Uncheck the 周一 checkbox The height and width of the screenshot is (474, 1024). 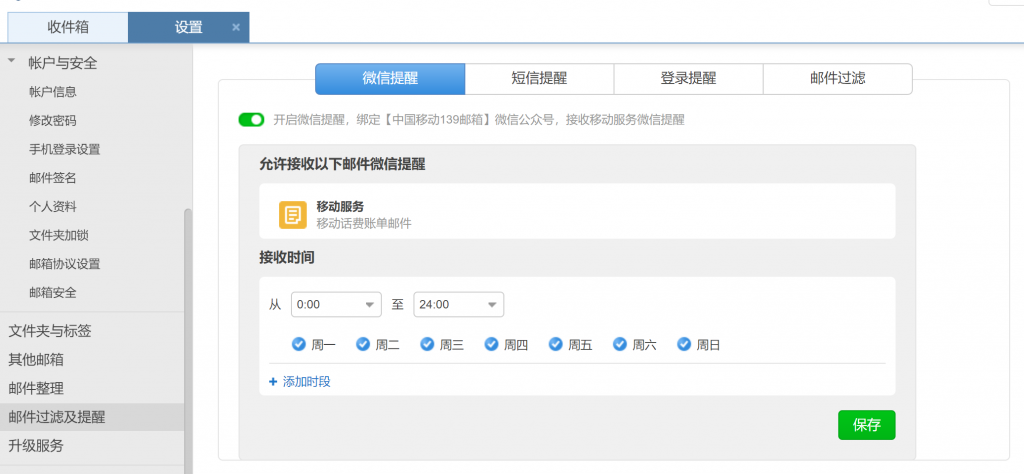(298, 344)
